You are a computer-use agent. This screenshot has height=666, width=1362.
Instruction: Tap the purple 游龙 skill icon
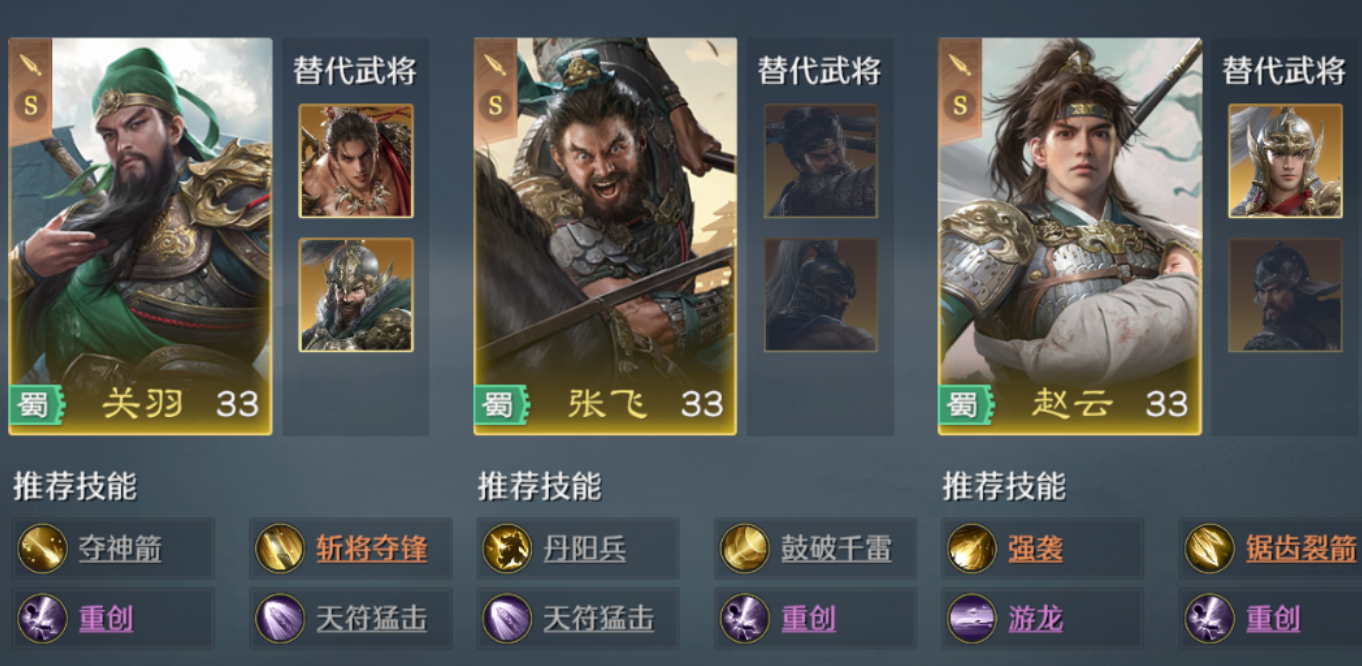click(971, 619)
